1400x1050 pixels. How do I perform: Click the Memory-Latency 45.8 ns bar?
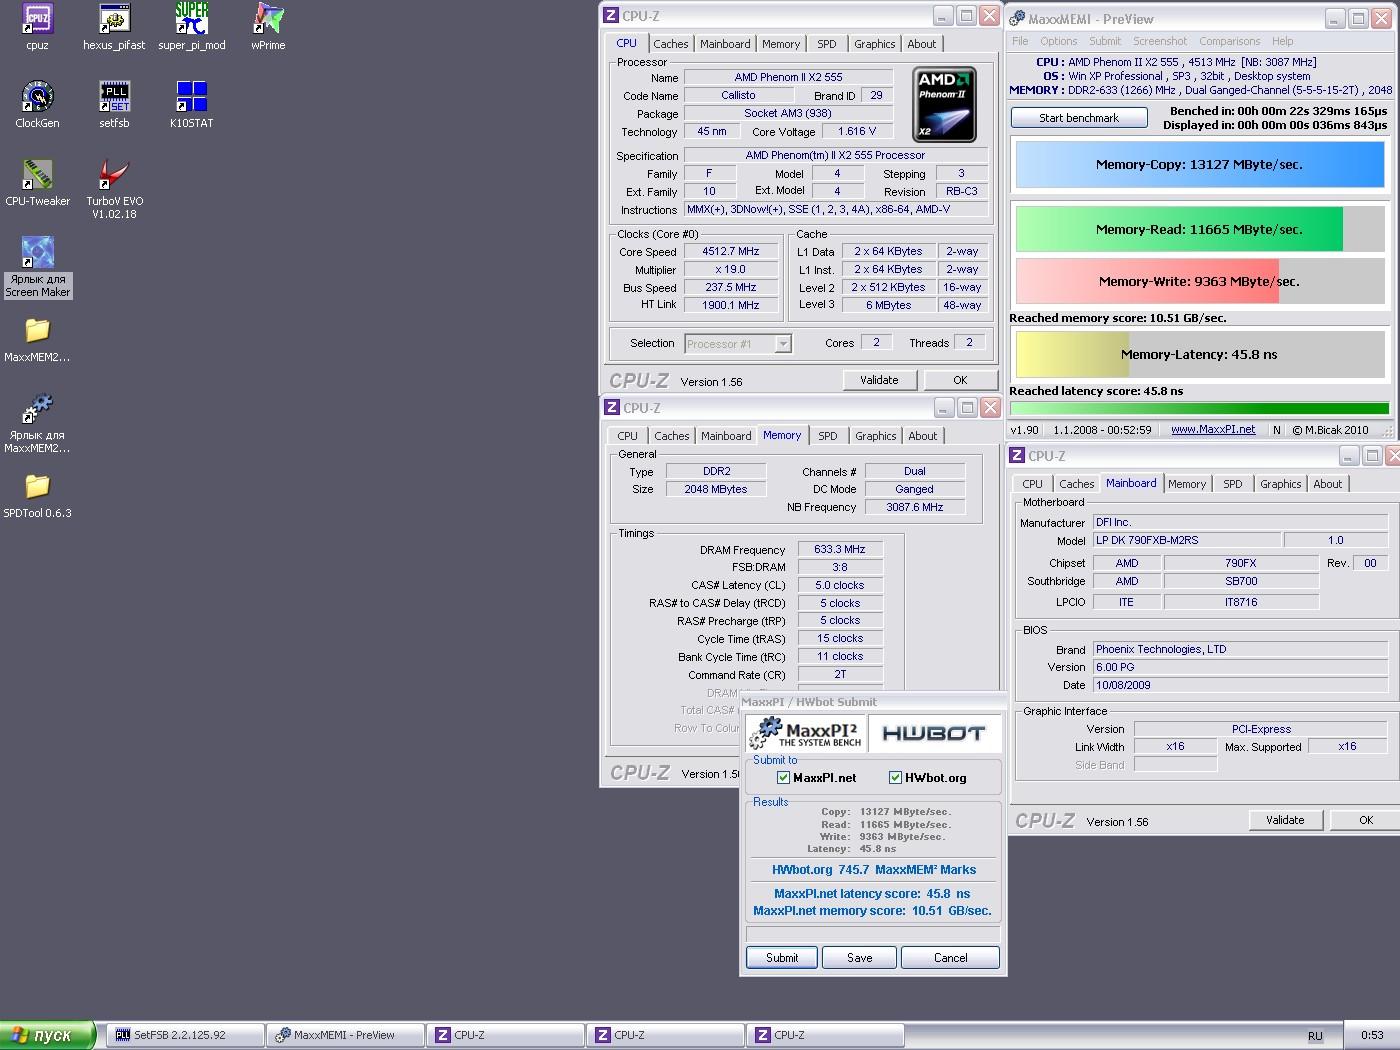[1200, 355]
